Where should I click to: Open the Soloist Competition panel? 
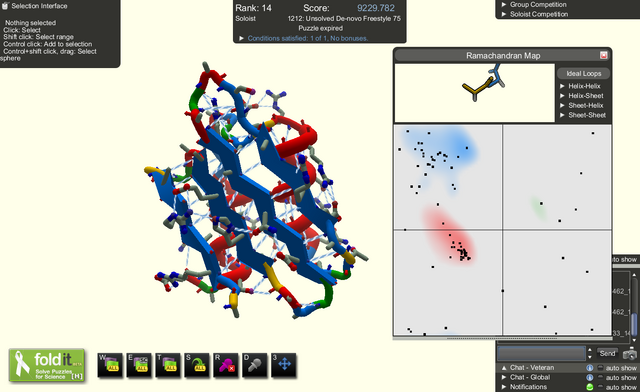pyautogui.click(x=535, y=14)
